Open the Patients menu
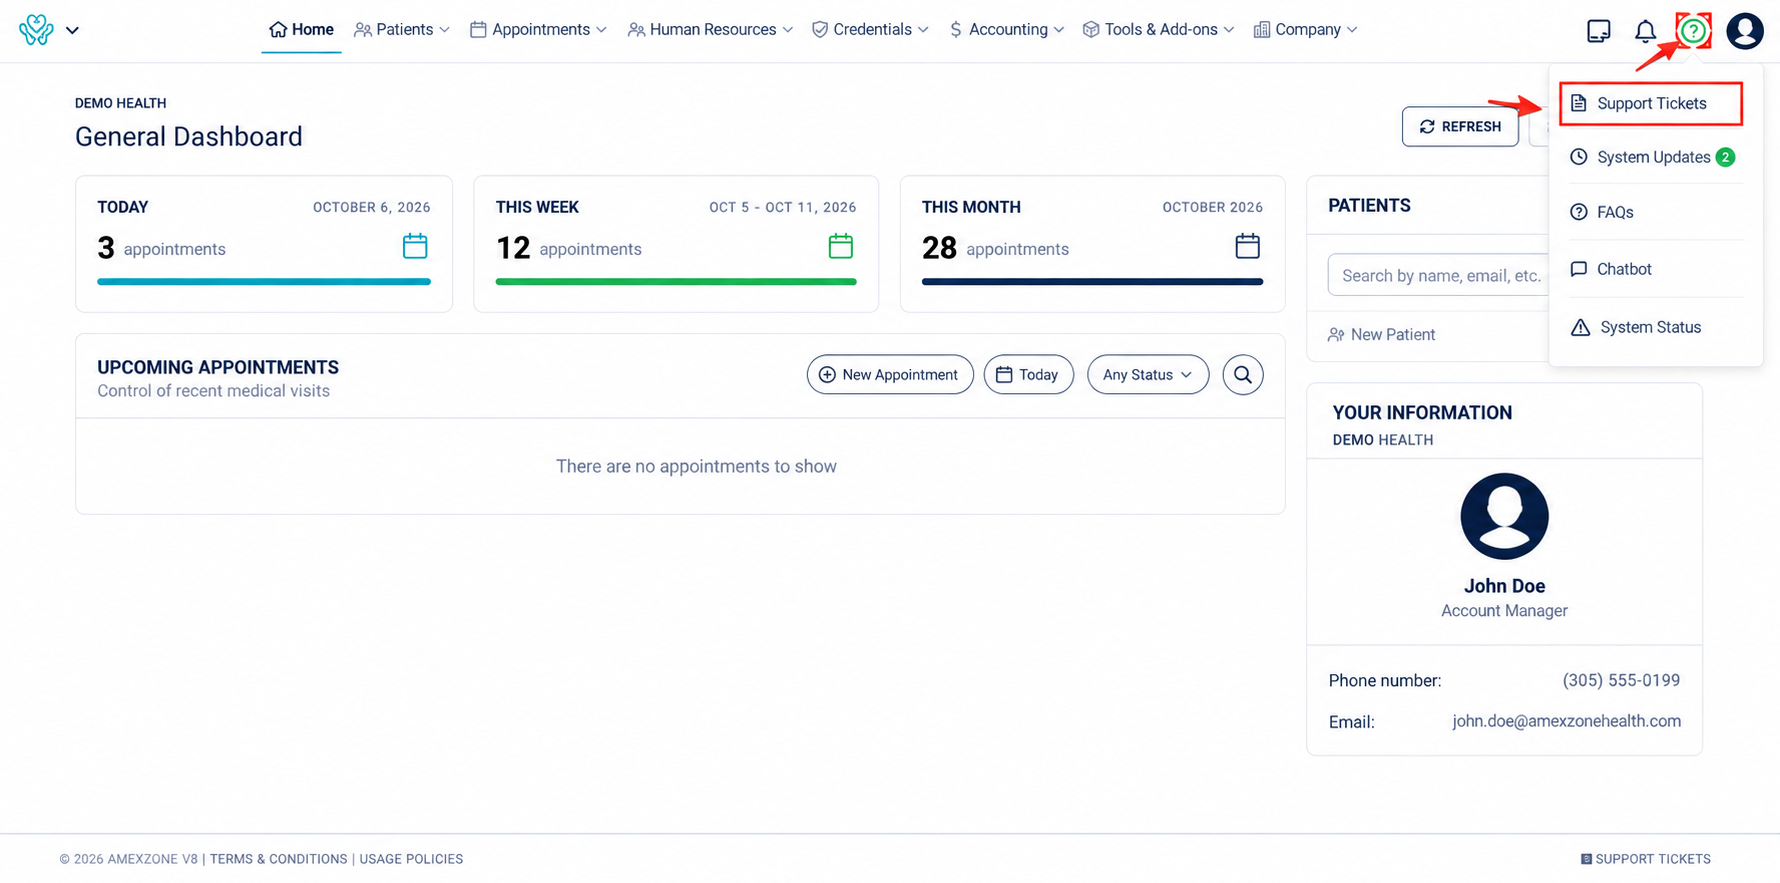Image resolution: width=1780 pixels, height=883 pixels. tap(402, 30)
